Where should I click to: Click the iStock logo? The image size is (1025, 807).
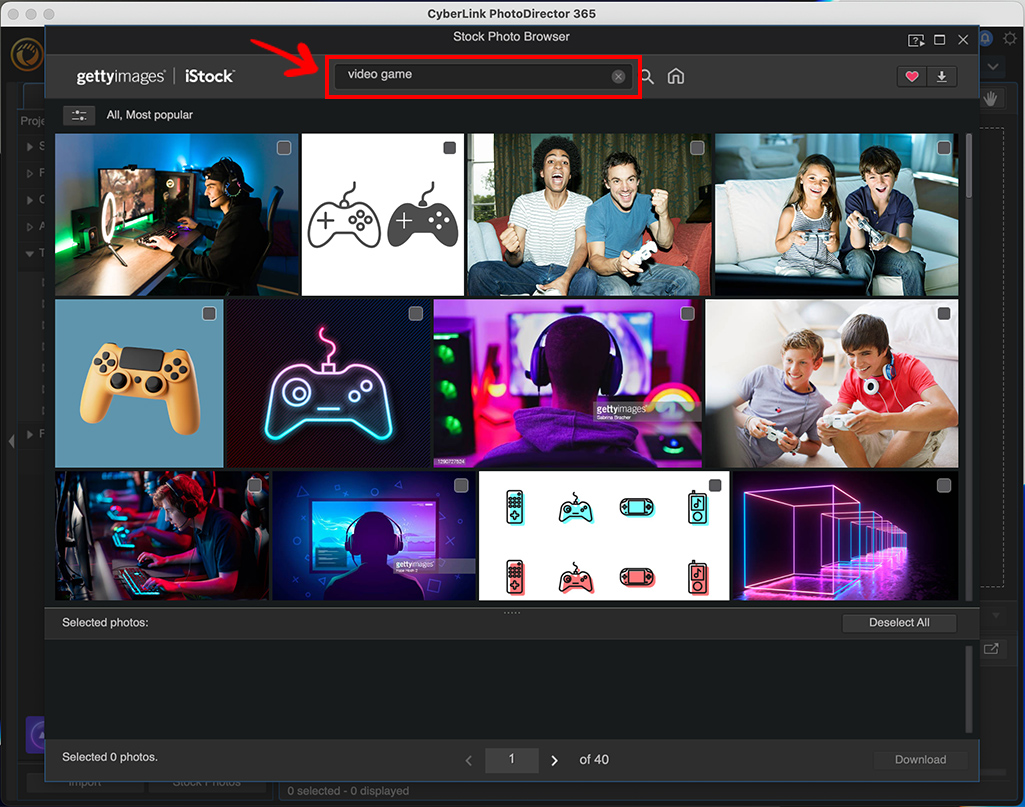click(x=209, y=77)
